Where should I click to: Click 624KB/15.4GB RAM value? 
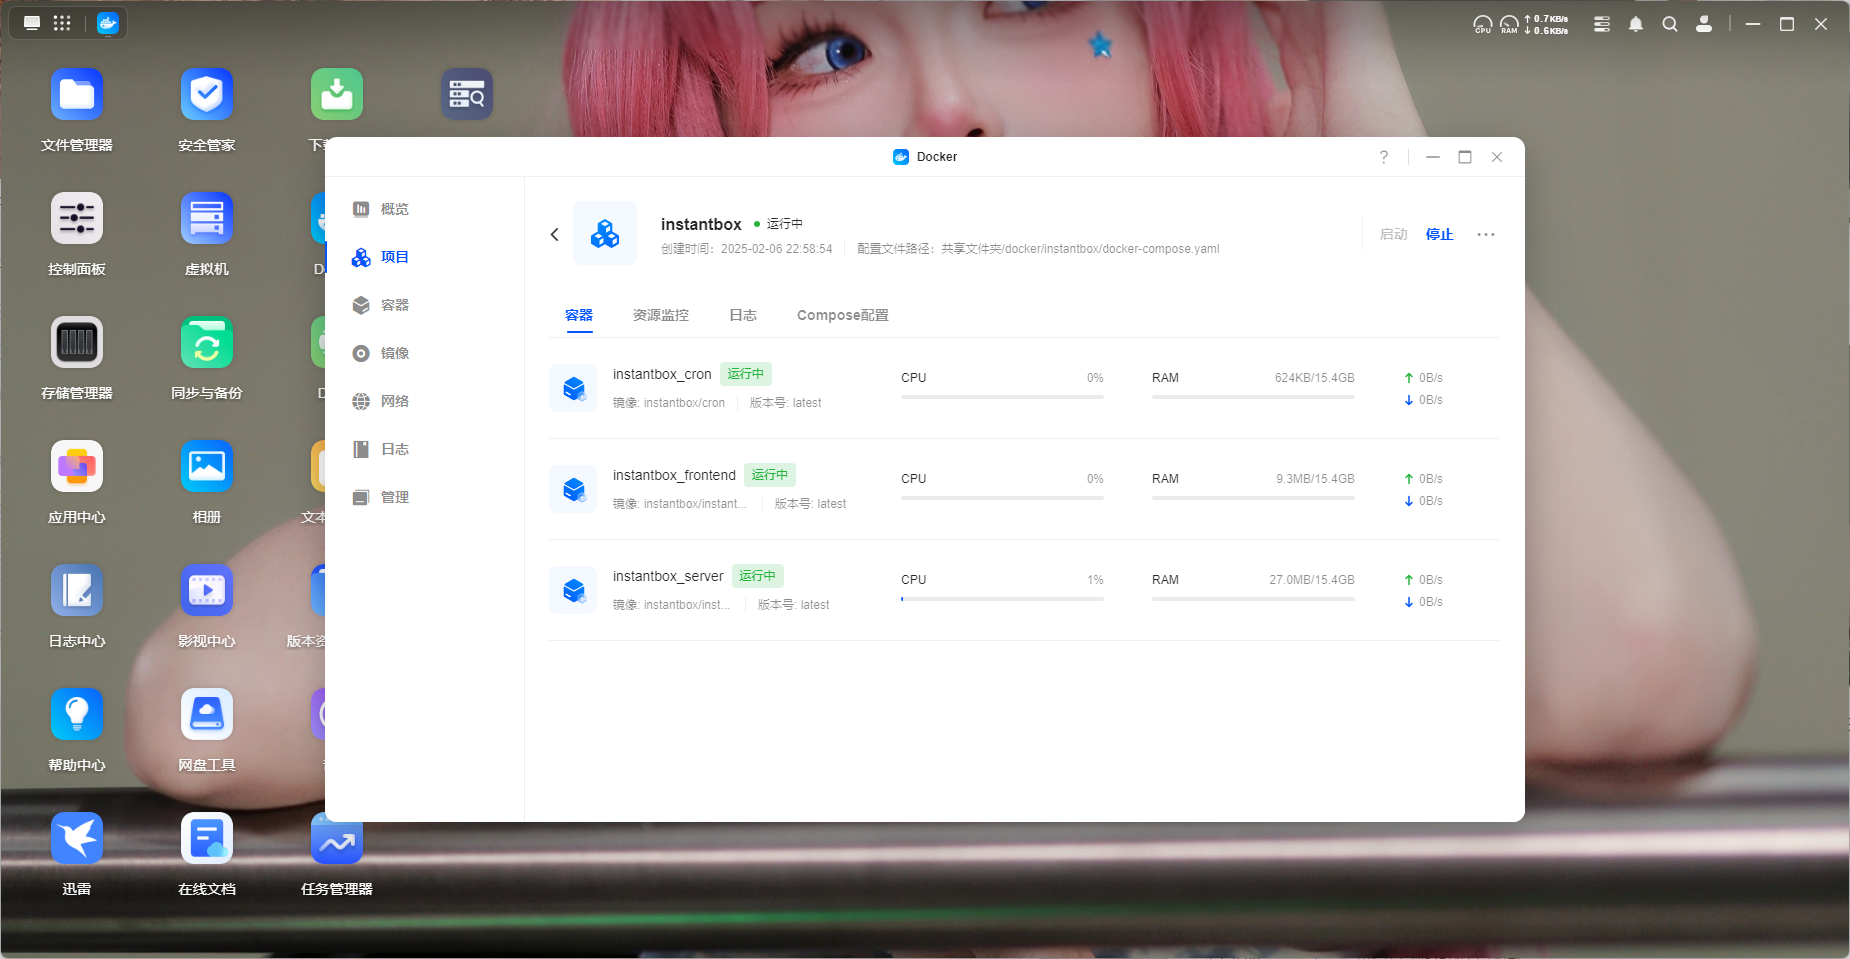click(1314, 378)
